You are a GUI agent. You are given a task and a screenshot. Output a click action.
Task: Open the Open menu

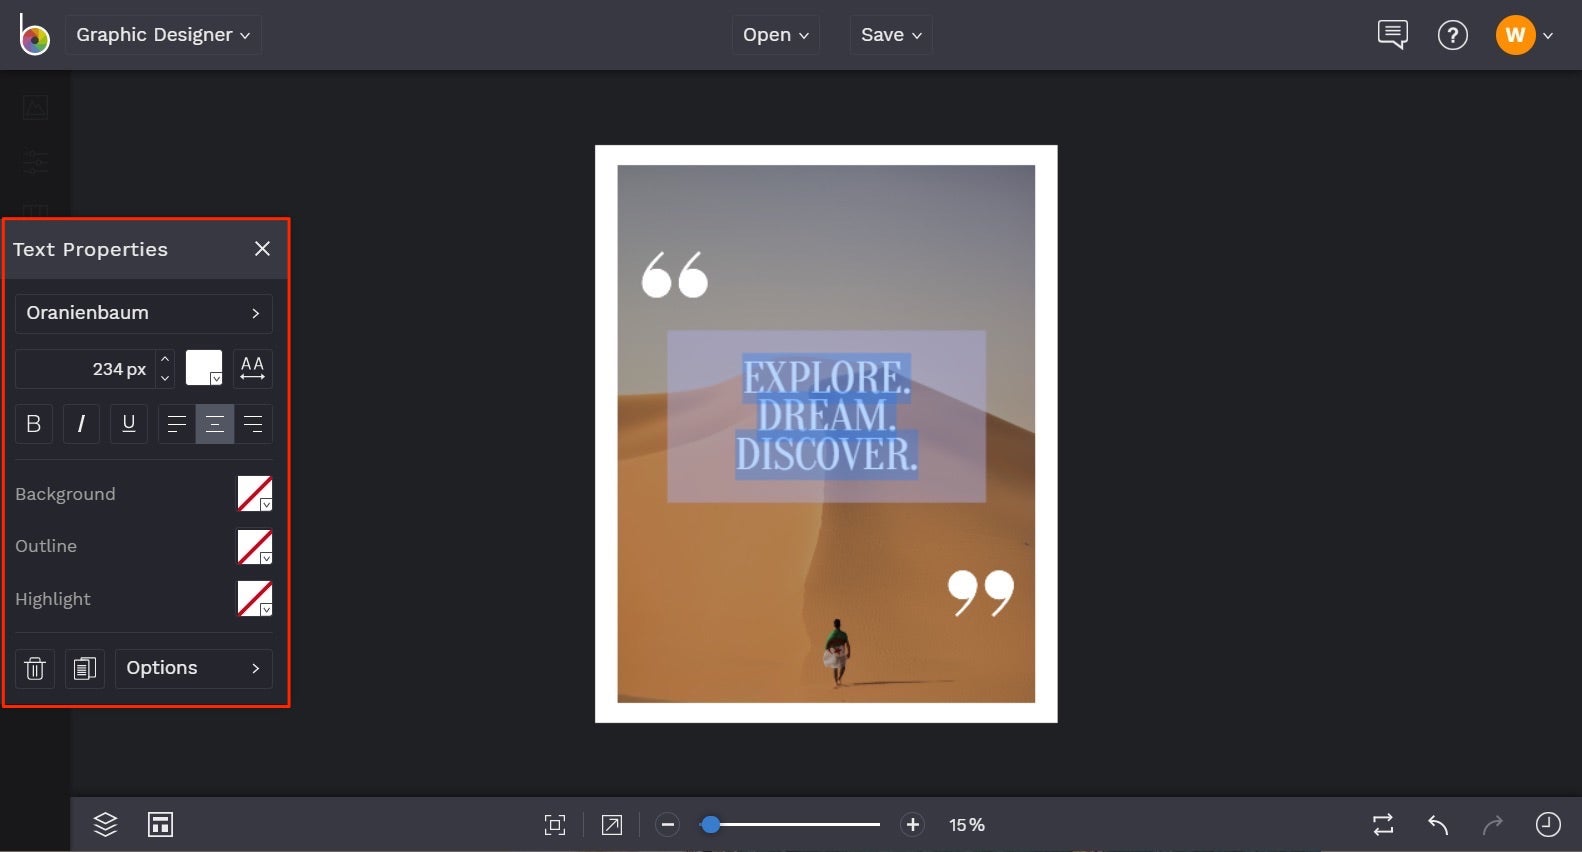coord(775,35)
